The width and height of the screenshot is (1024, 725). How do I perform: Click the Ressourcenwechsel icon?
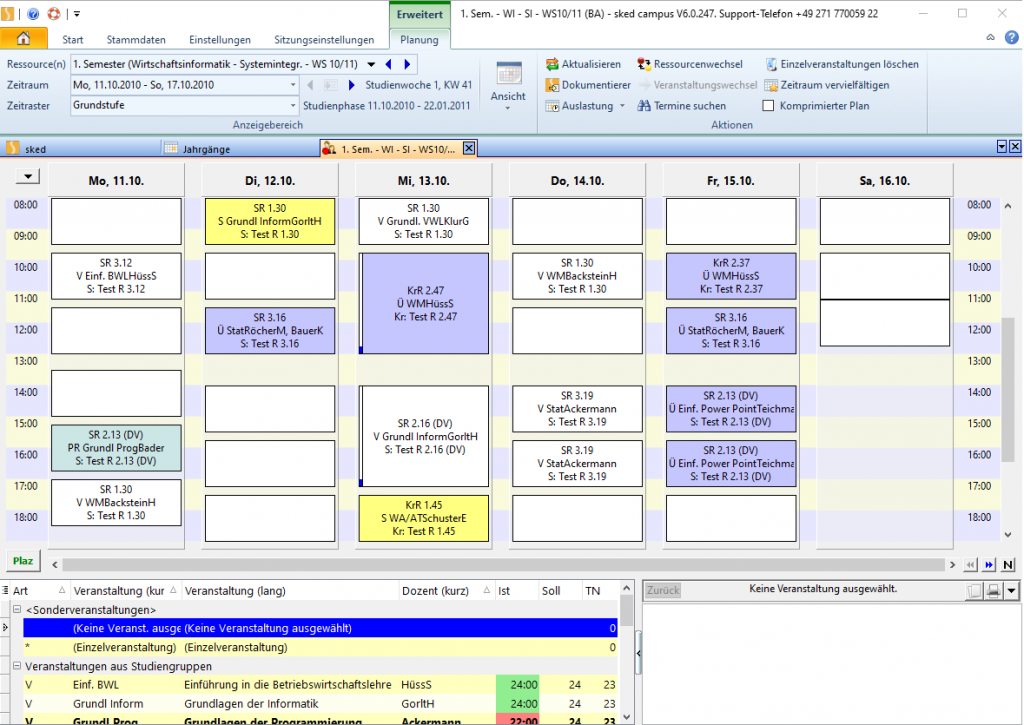645,64
